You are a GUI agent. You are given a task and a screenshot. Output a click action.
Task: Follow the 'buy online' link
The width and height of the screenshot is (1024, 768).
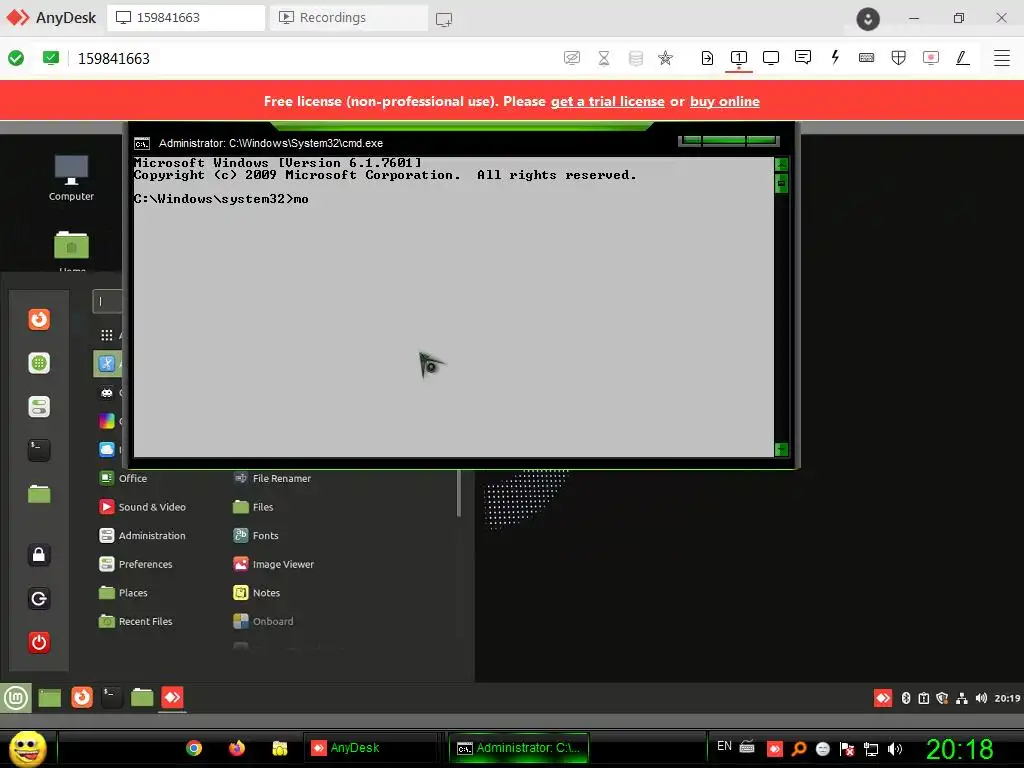point(725,101)
